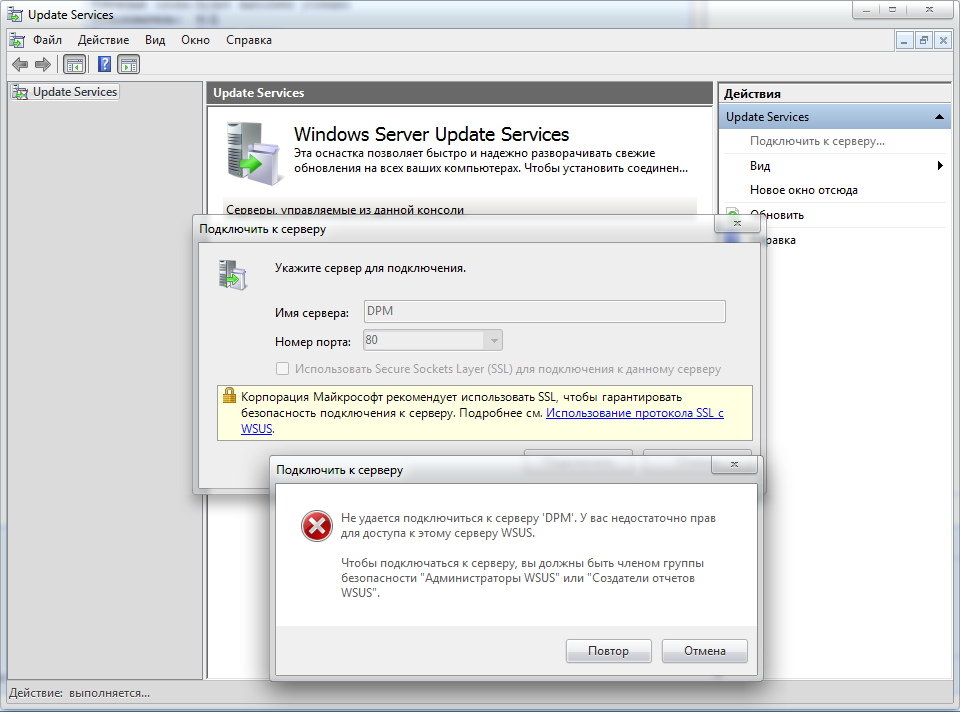This screenshot has width=960, height=712.
Task: Click the Серверы, управляемые из данной консоли text
Action: pyautogui.click(x=345, y=209)
